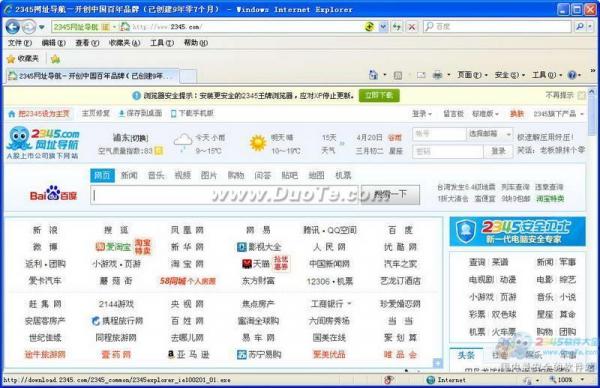Open the 工具(T) menu in the menu bar
This screenshot has width=600, height=388.
coord(161,43)
